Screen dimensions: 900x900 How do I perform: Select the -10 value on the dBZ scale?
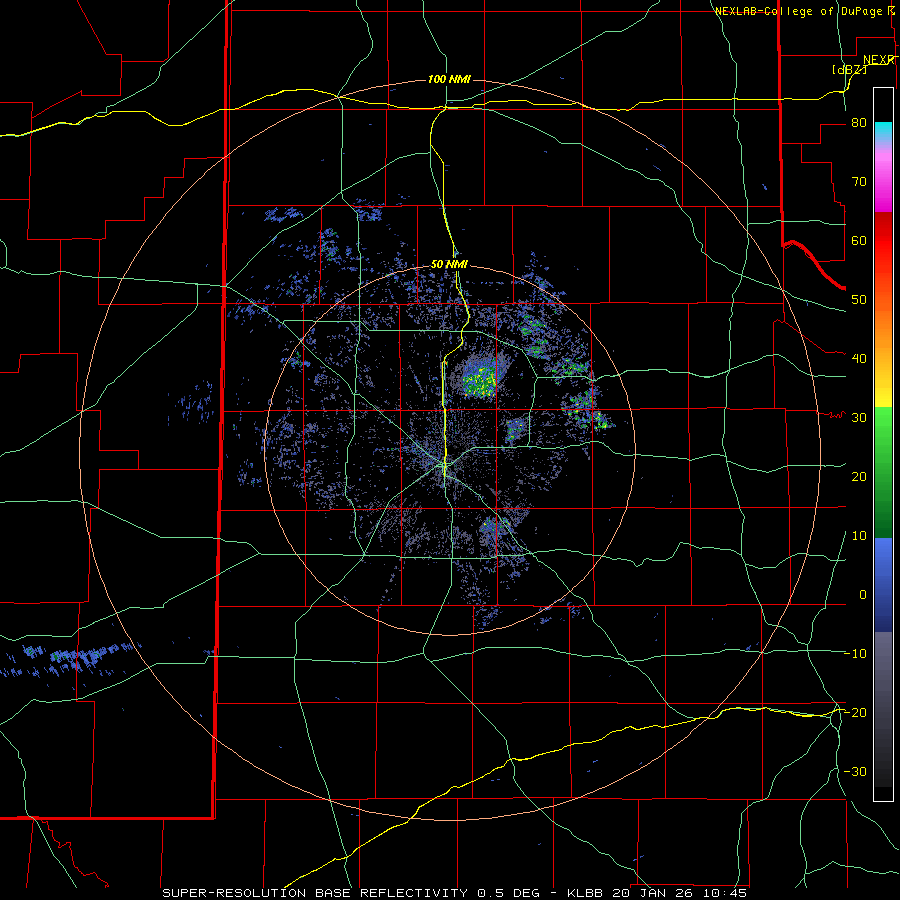pos(855,654)
